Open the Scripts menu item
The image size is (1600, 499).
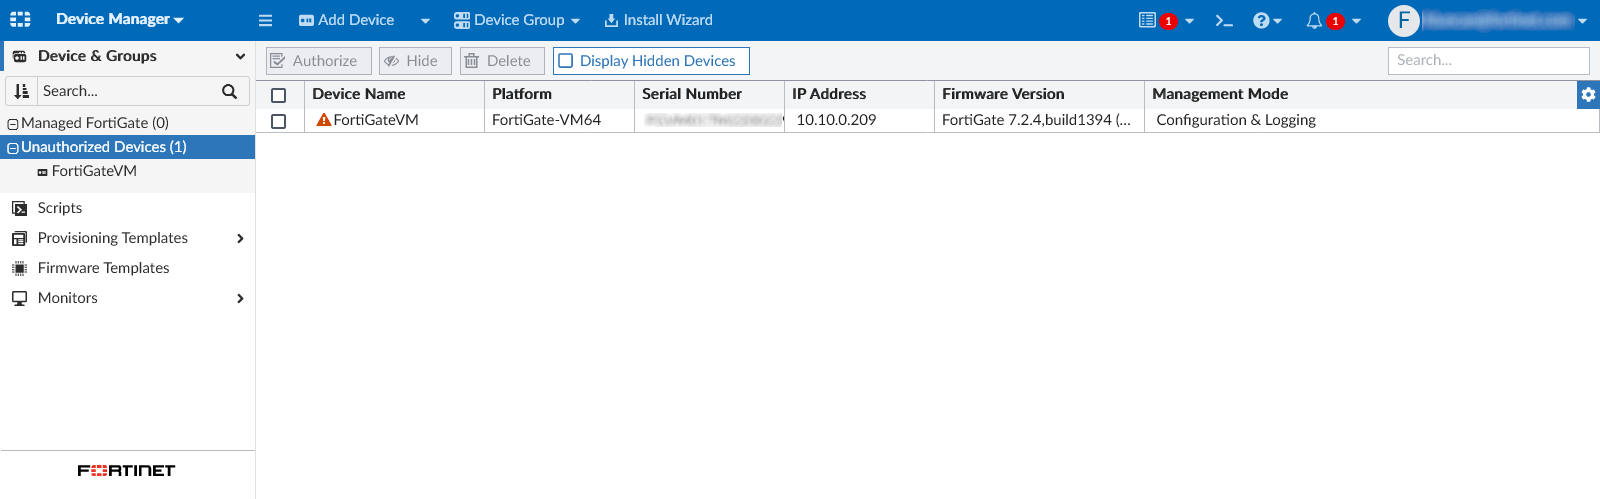click(59, 208)
